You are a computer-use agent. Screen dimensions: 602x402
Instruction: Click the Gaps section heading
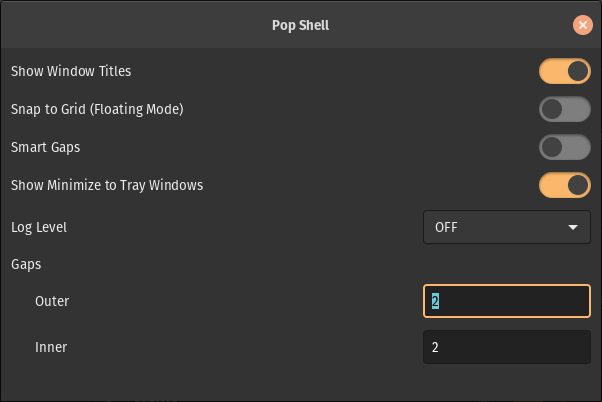(26, 264)
